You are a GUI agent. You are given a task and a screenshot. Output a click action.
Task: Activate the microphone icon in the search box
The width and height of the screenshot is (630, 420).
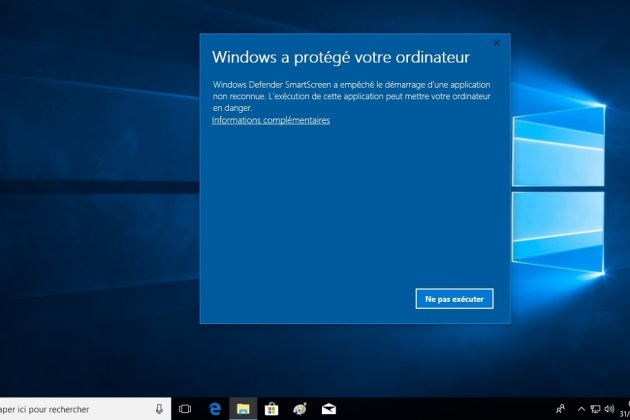click(x=159, y=409)
